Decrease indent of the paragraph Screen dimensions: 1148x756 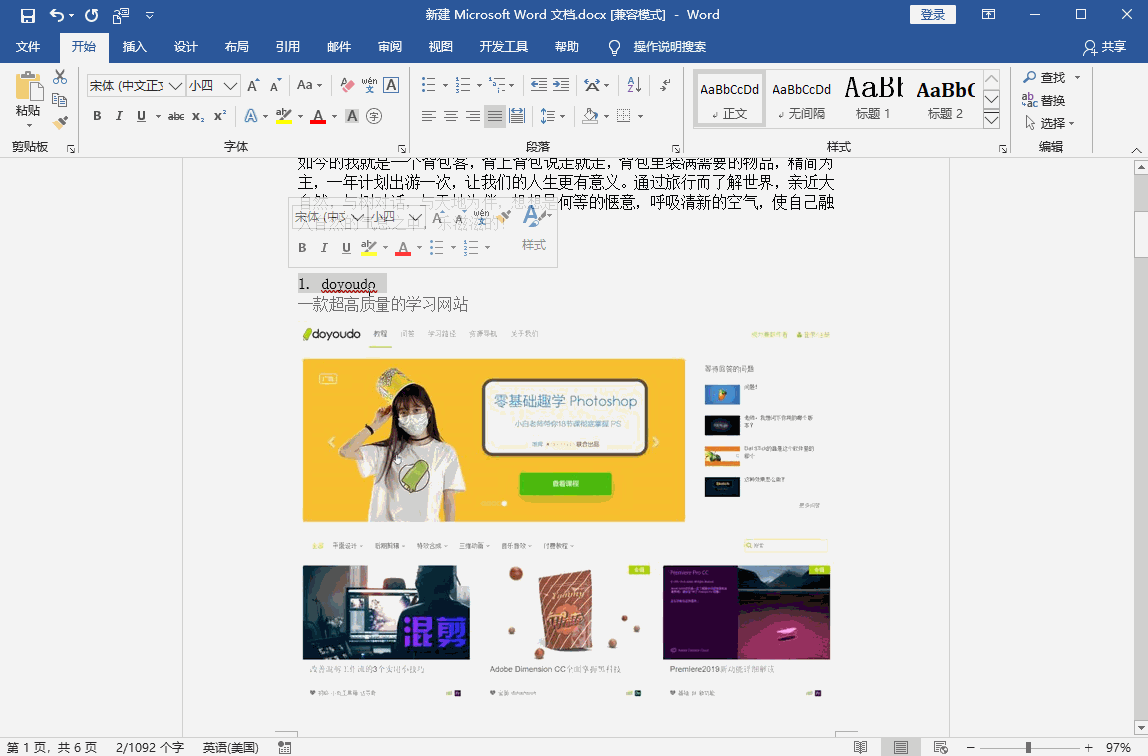click(538, 84)
